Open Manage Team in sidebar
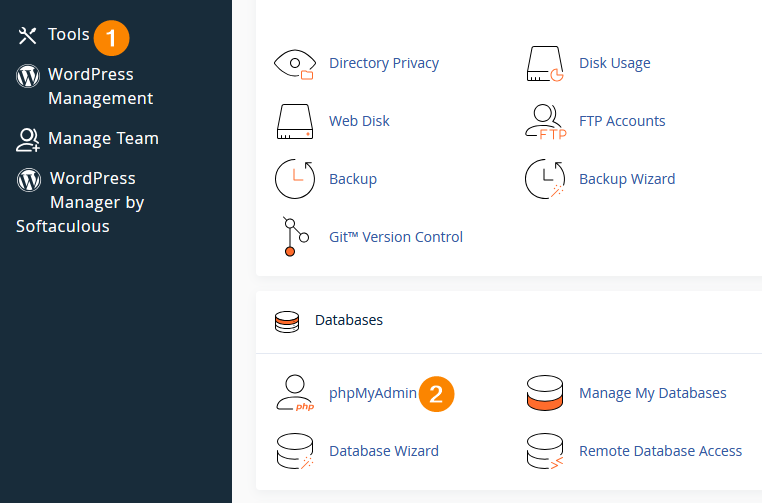762x503 pixels. click(x=103, y=139)
